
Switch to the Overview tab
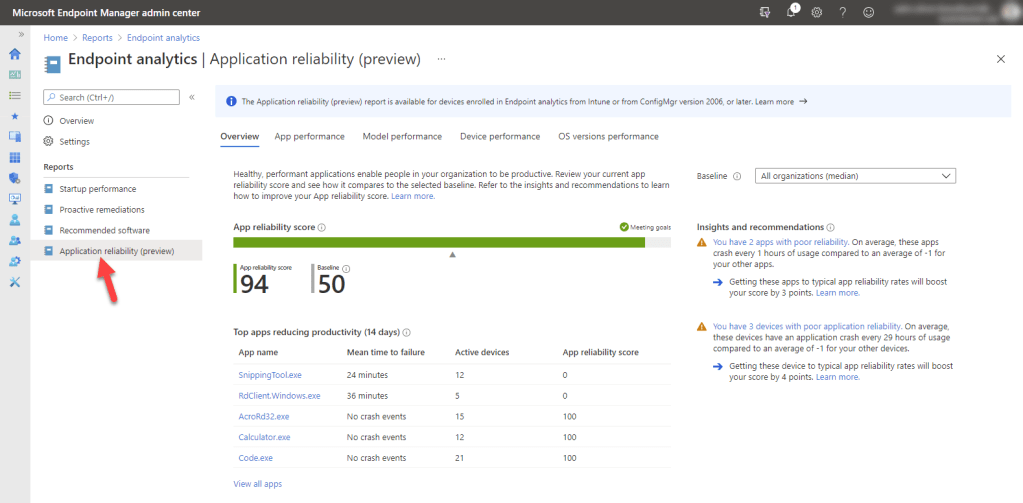click(x=239, y=136)
